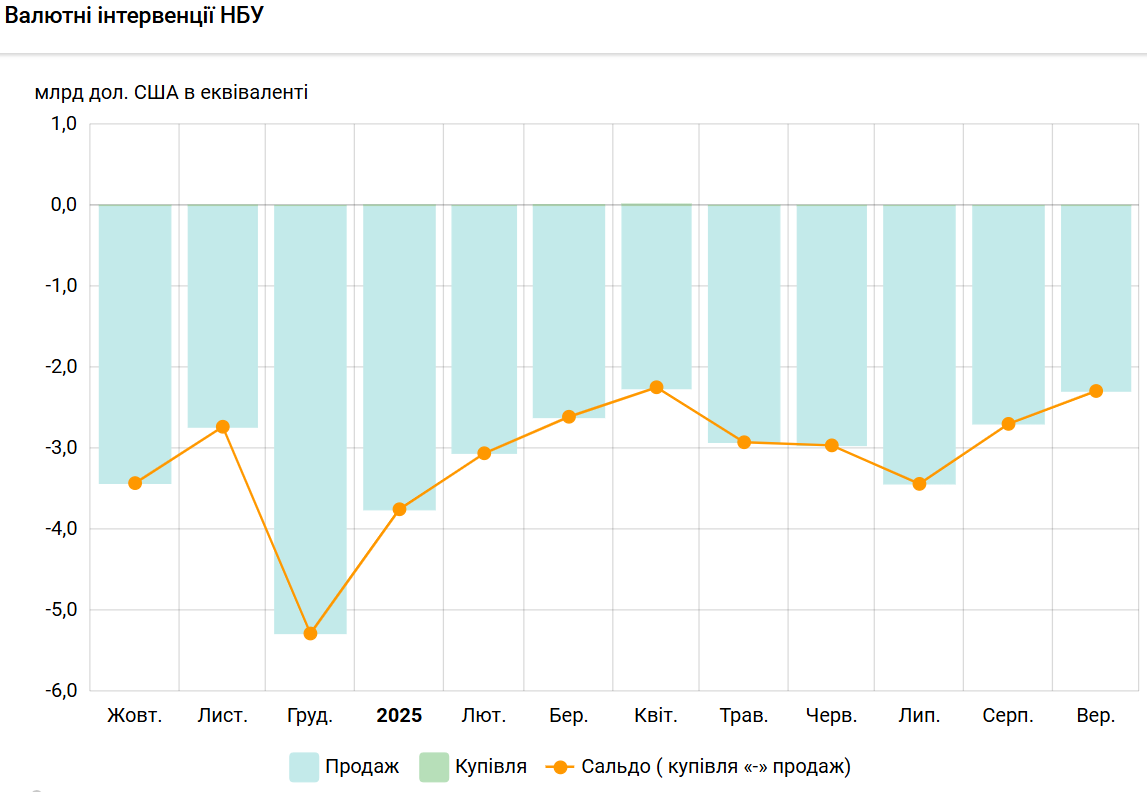Screen dimensions: 1147x792
Task: Click the orange 'Сальдо' legend marker
Action: click(x=560, y=767)
